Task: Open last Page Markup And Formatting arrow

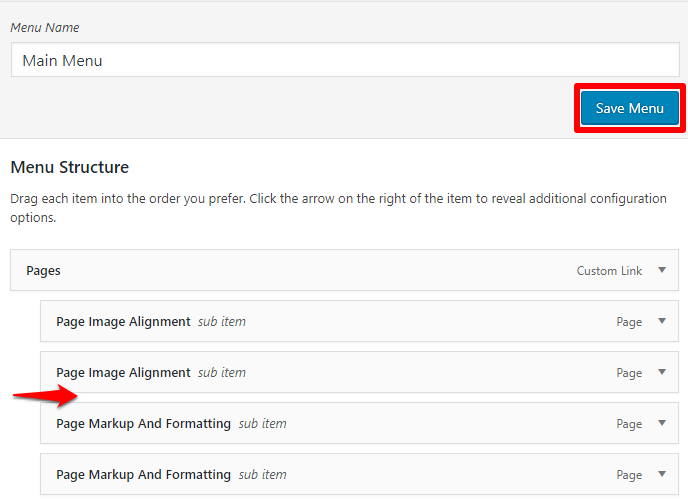Action: (662, 474)
